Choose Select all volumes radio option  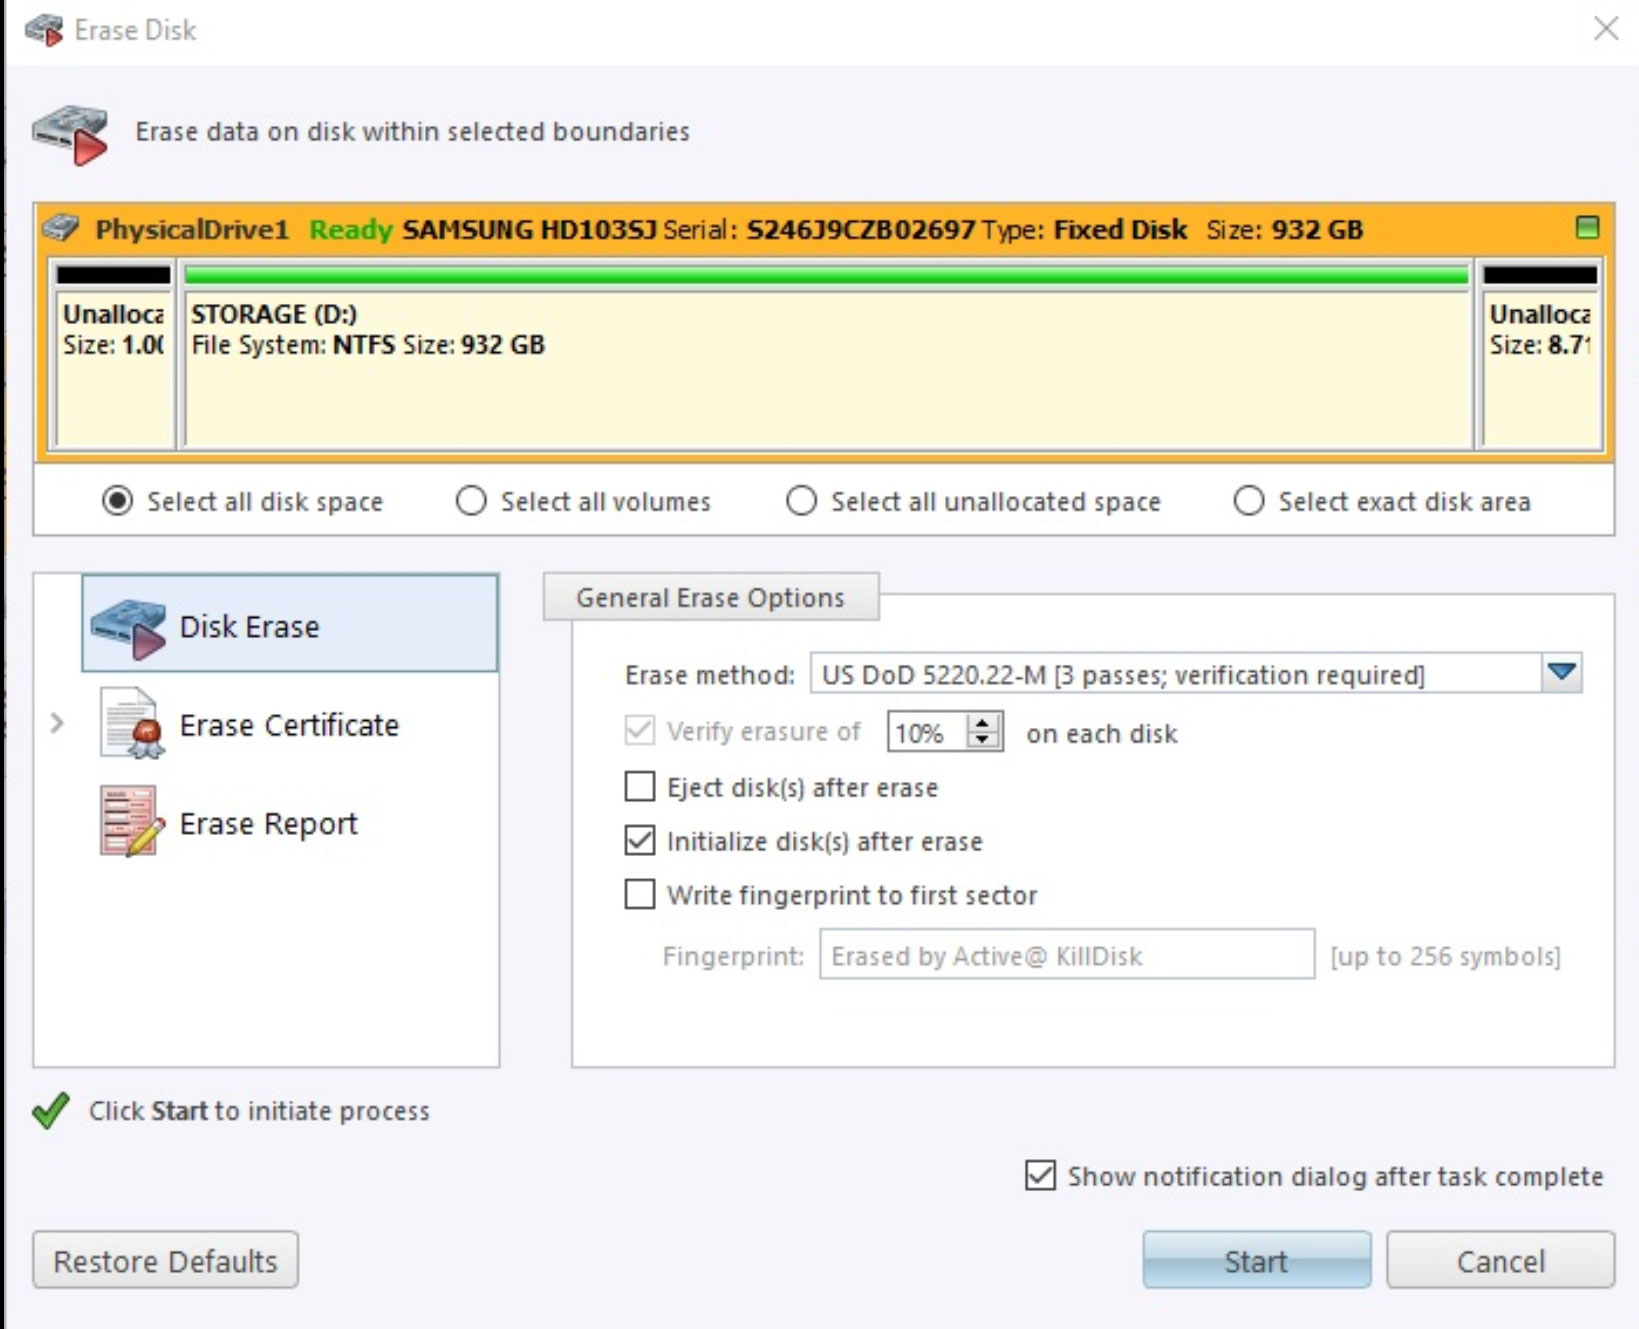click(x=471, y=501)
